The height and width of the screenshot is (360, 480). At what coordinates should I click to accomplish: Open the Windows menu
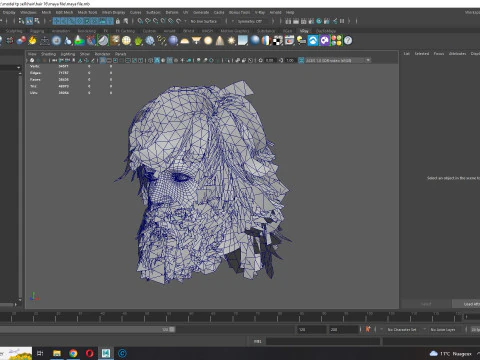coord(28,12)
